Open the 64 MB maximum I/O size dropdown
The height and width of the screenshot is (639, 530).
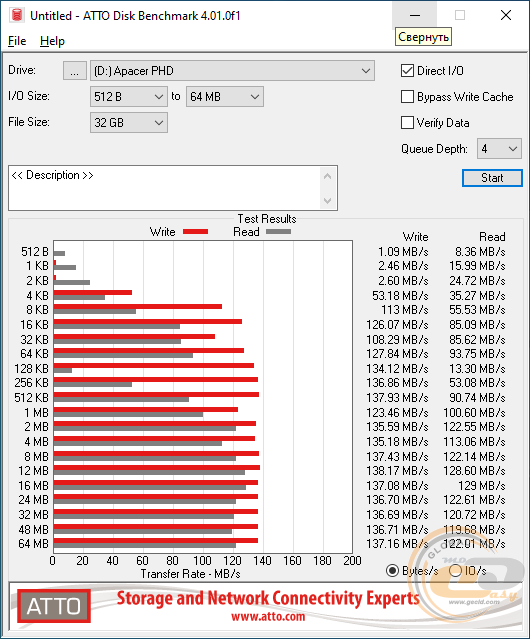click(225, 97)
